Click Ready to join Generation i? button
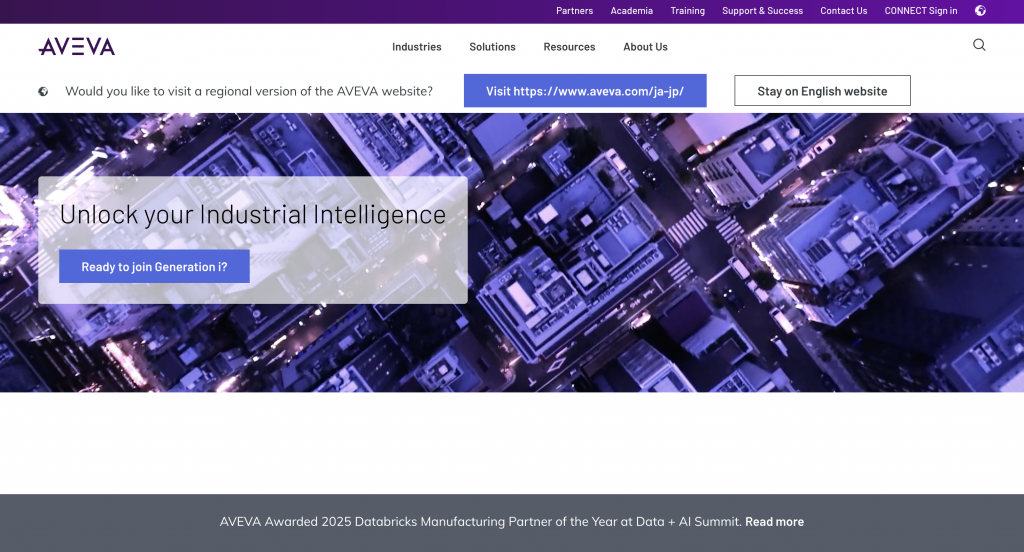The width and height of the screenshot is (1024, 552). [154, 267]
